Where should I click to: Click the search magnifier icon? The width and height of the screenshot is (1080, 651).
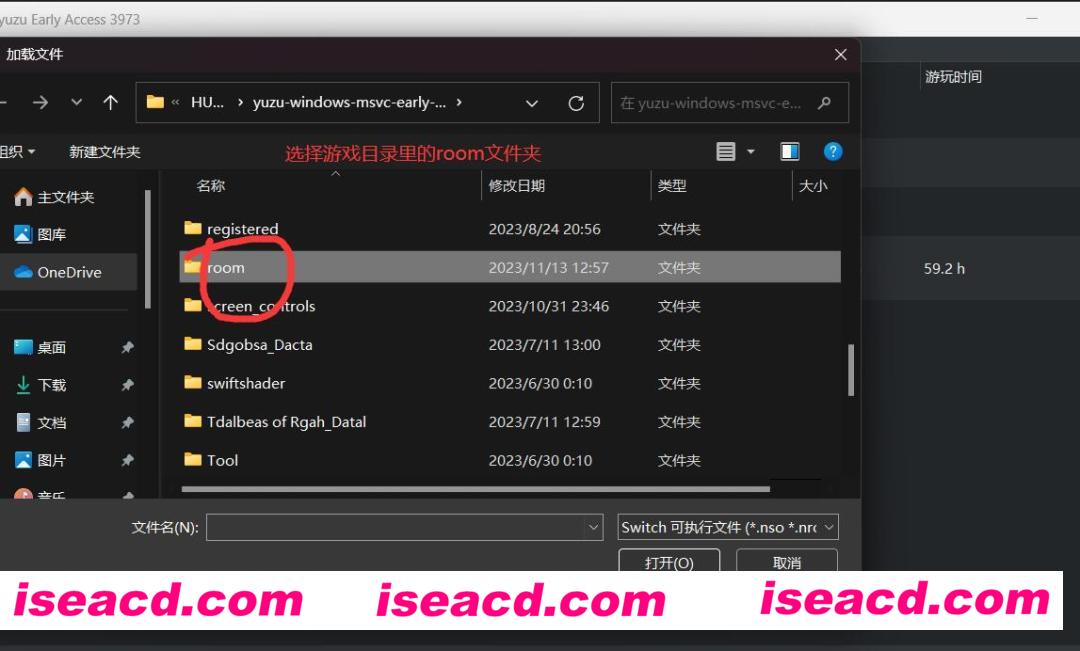824,103
